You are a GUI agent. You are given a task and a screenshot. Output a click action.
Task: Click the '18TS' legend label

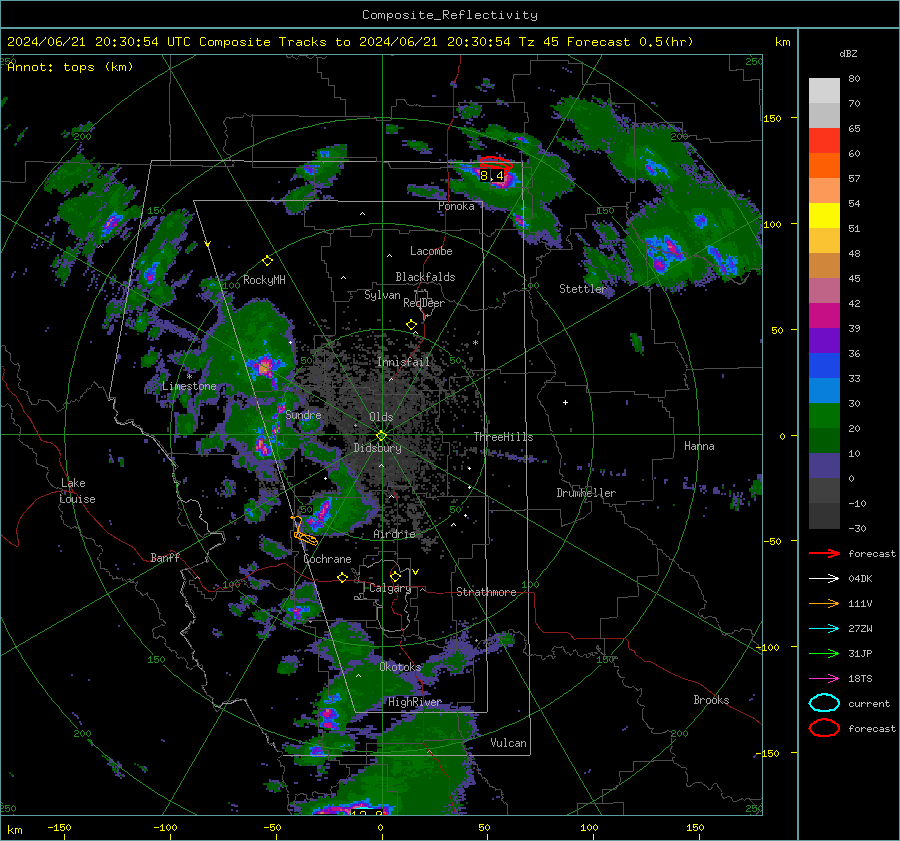860,679
